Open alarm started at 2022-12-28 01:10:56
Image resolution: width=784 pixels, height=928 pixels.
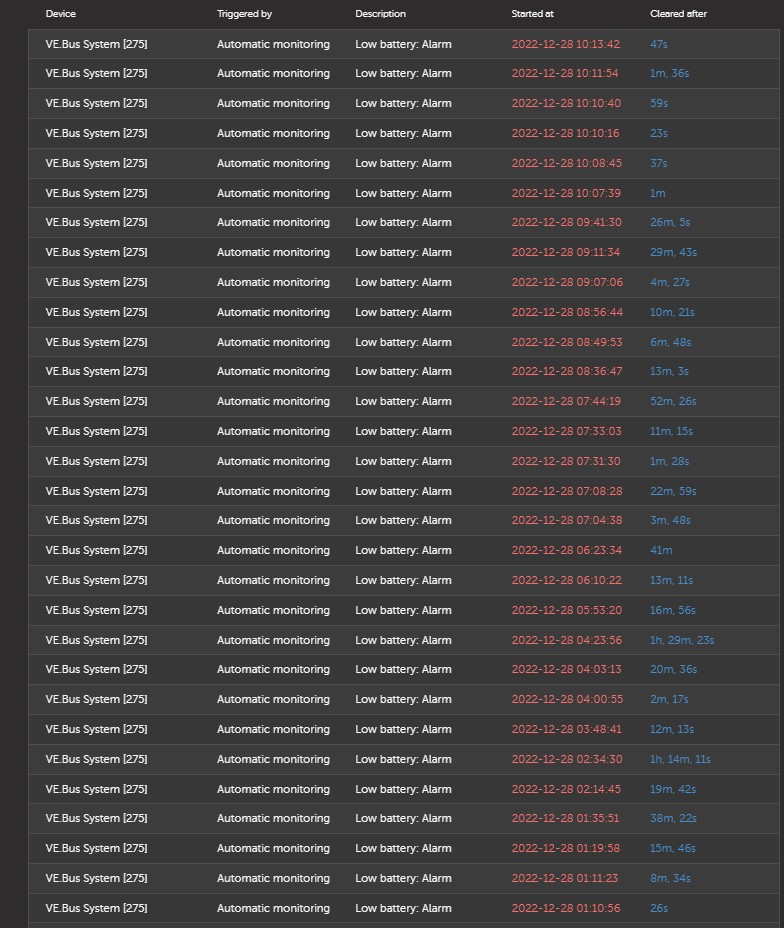click(404, 908)
